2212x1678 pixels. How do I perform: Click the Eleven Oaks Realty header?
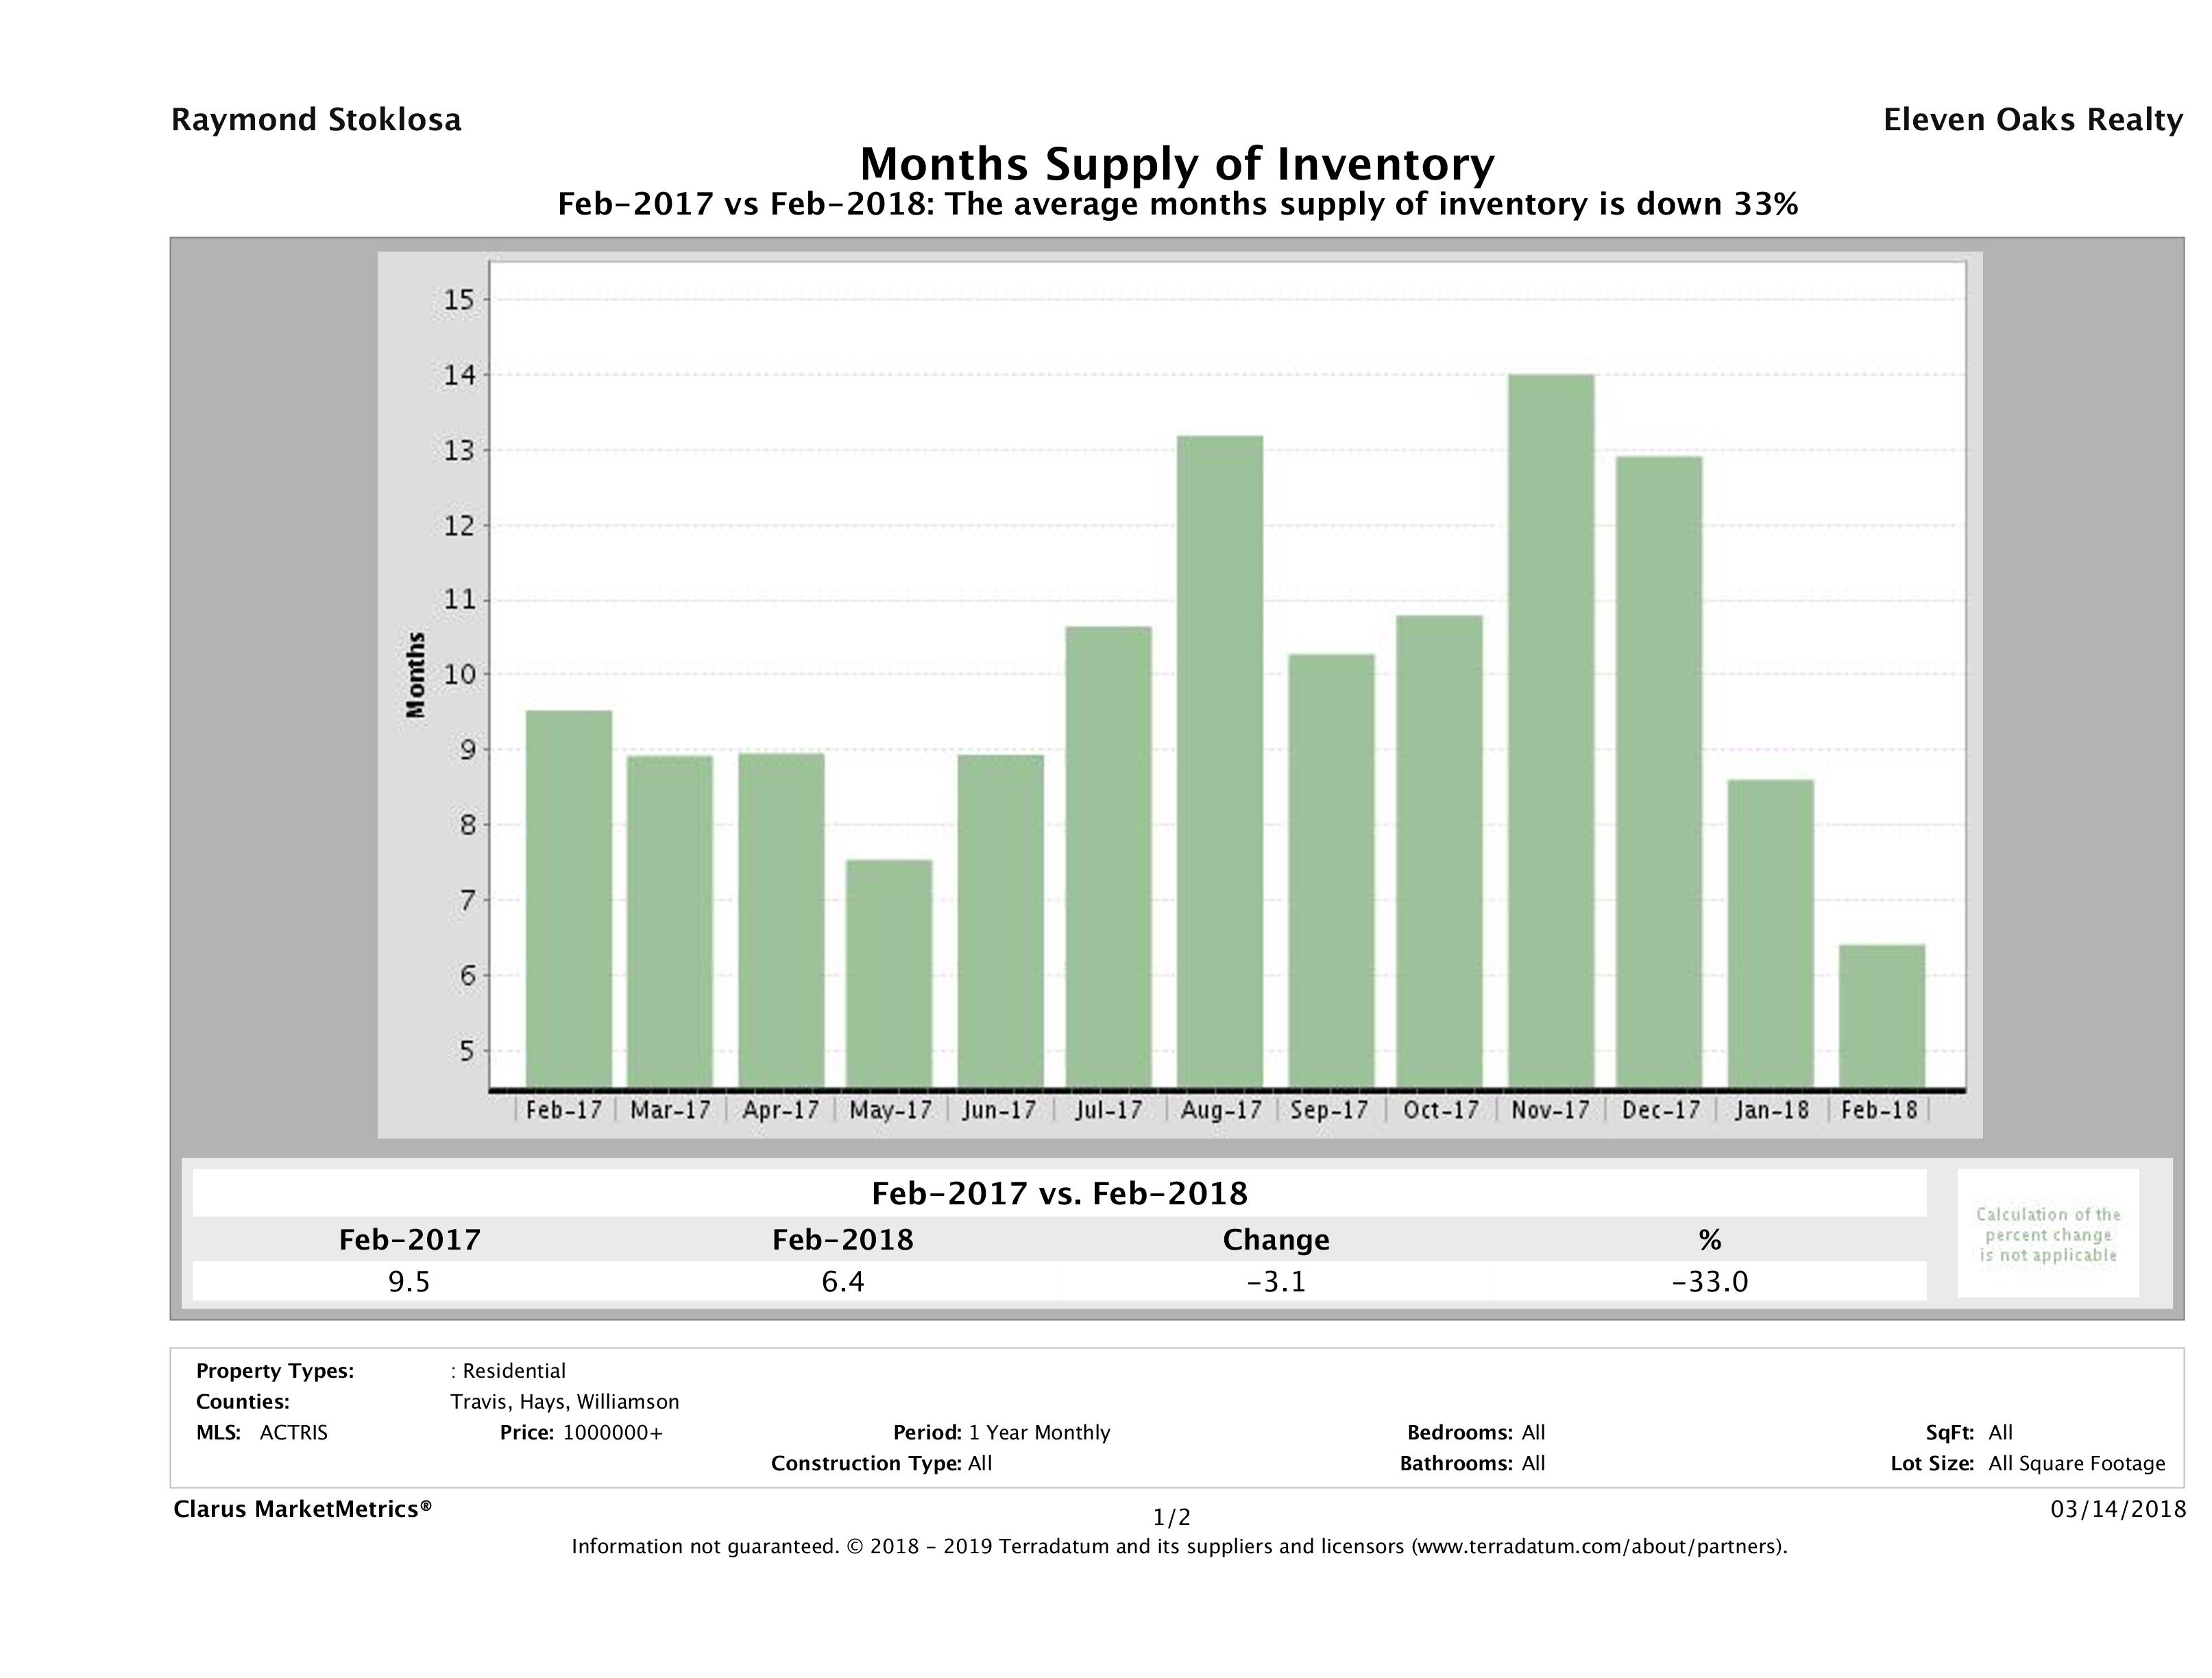pyautogui.click(x=2032, y=120)
